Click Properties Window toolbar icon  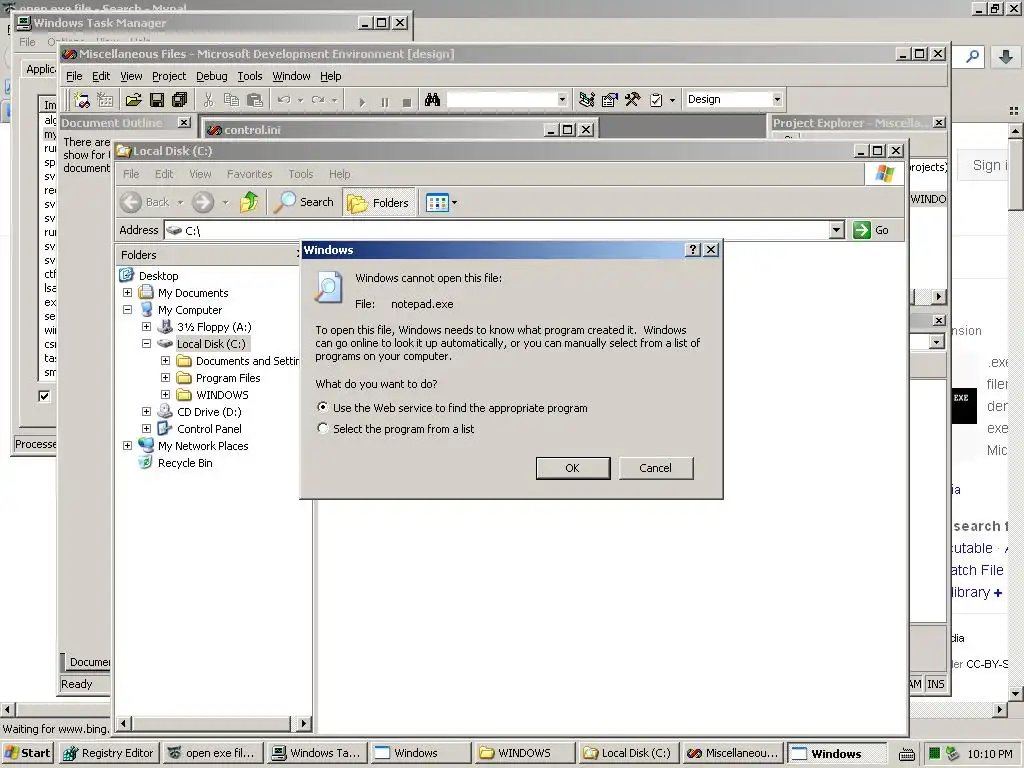[609, 100]
